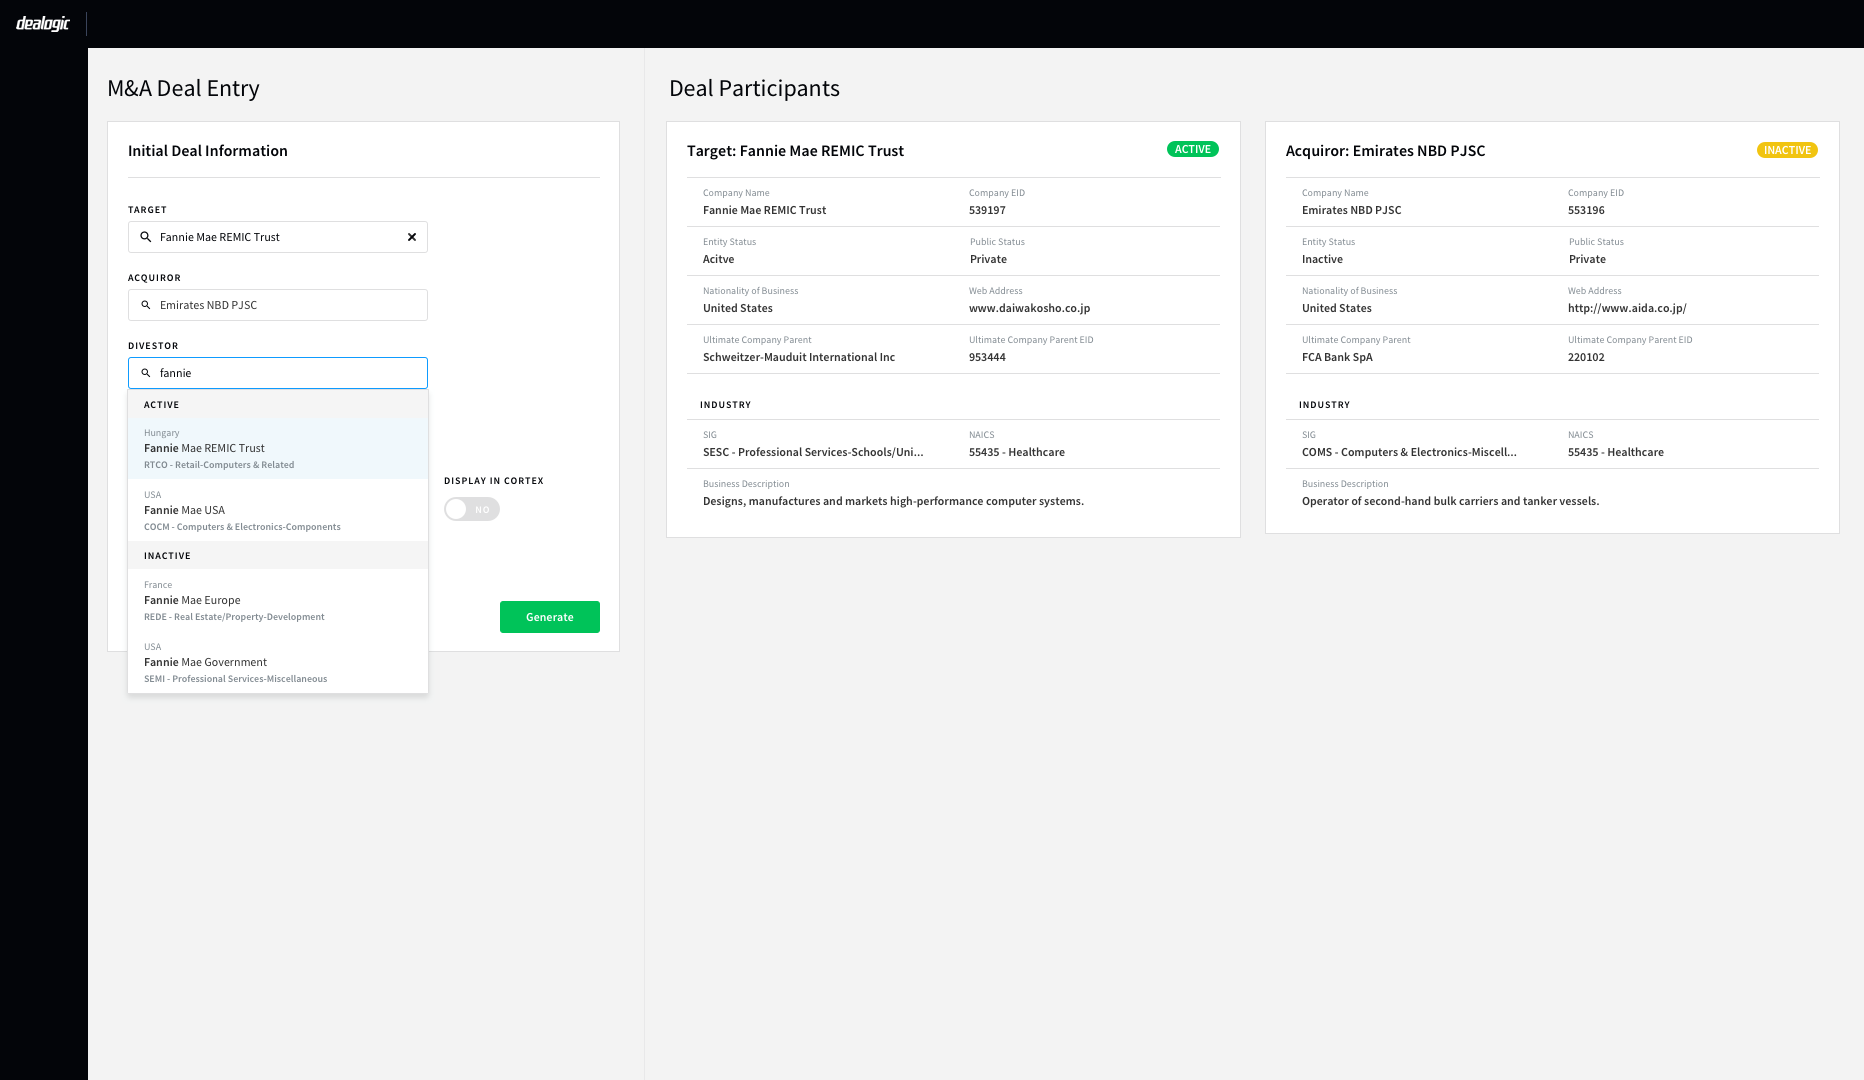Click the Acquiror header Emirates NBD PJSC
The image size is (1864, 1080).
tap(1385, 151)
